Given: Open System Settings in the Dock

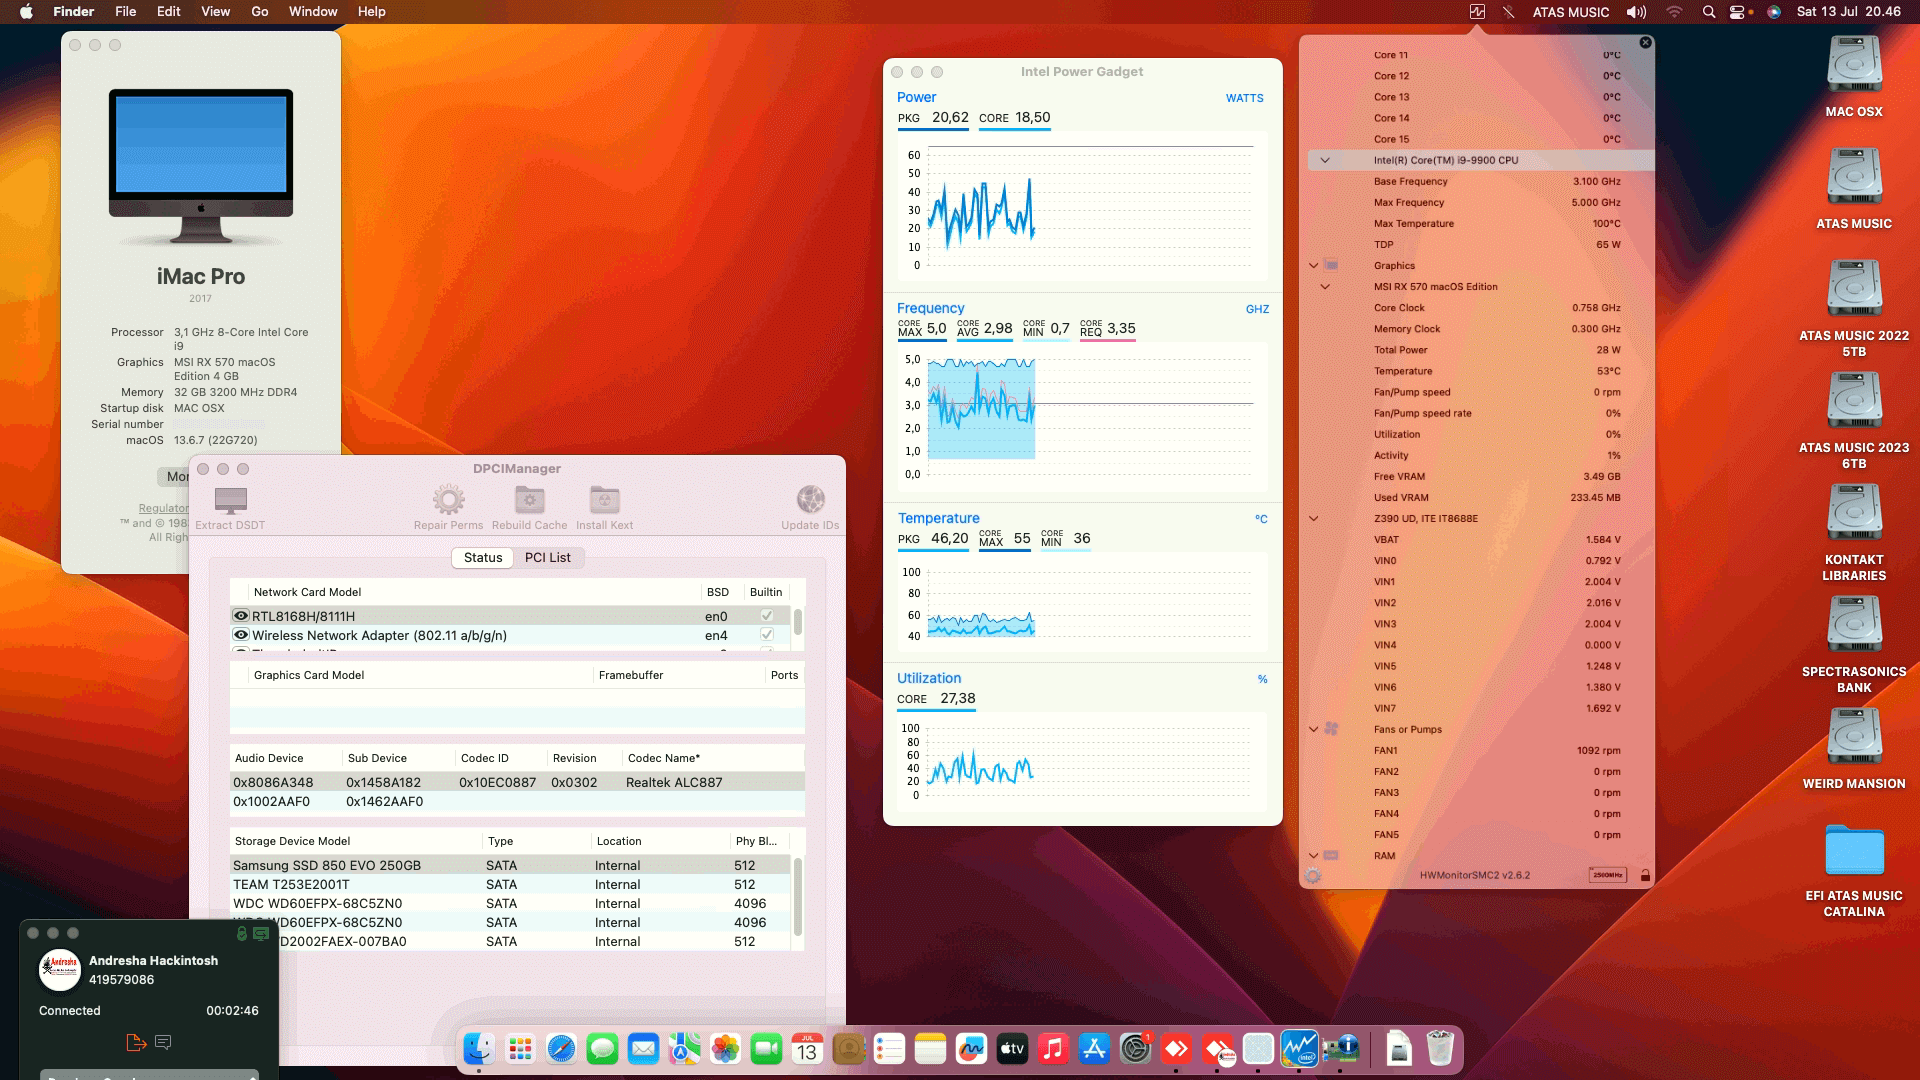Looking at the screenshot, I should tap(1135, 1049).
